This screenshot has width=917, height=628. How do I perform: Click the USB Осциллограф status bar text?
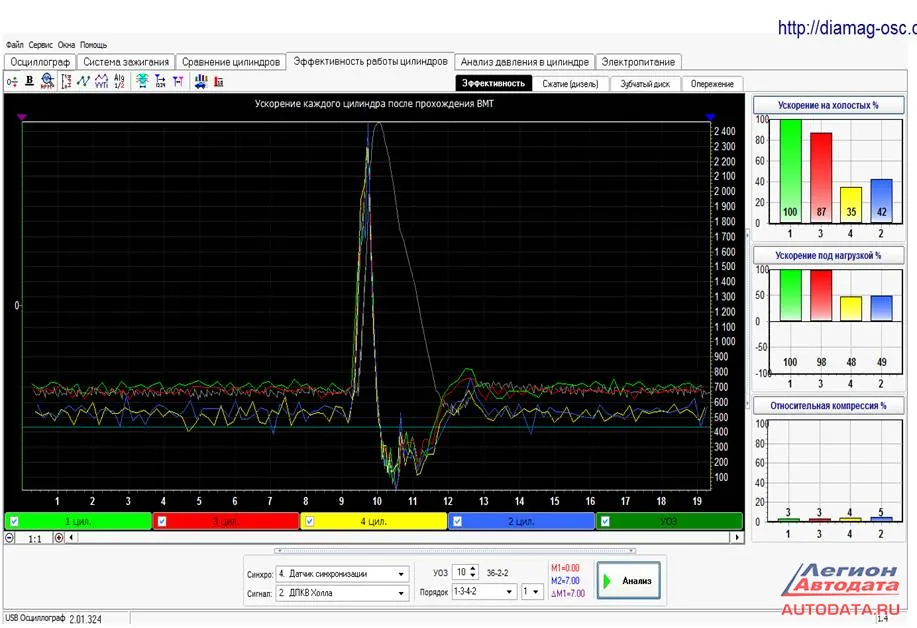[x=35, y=619]
